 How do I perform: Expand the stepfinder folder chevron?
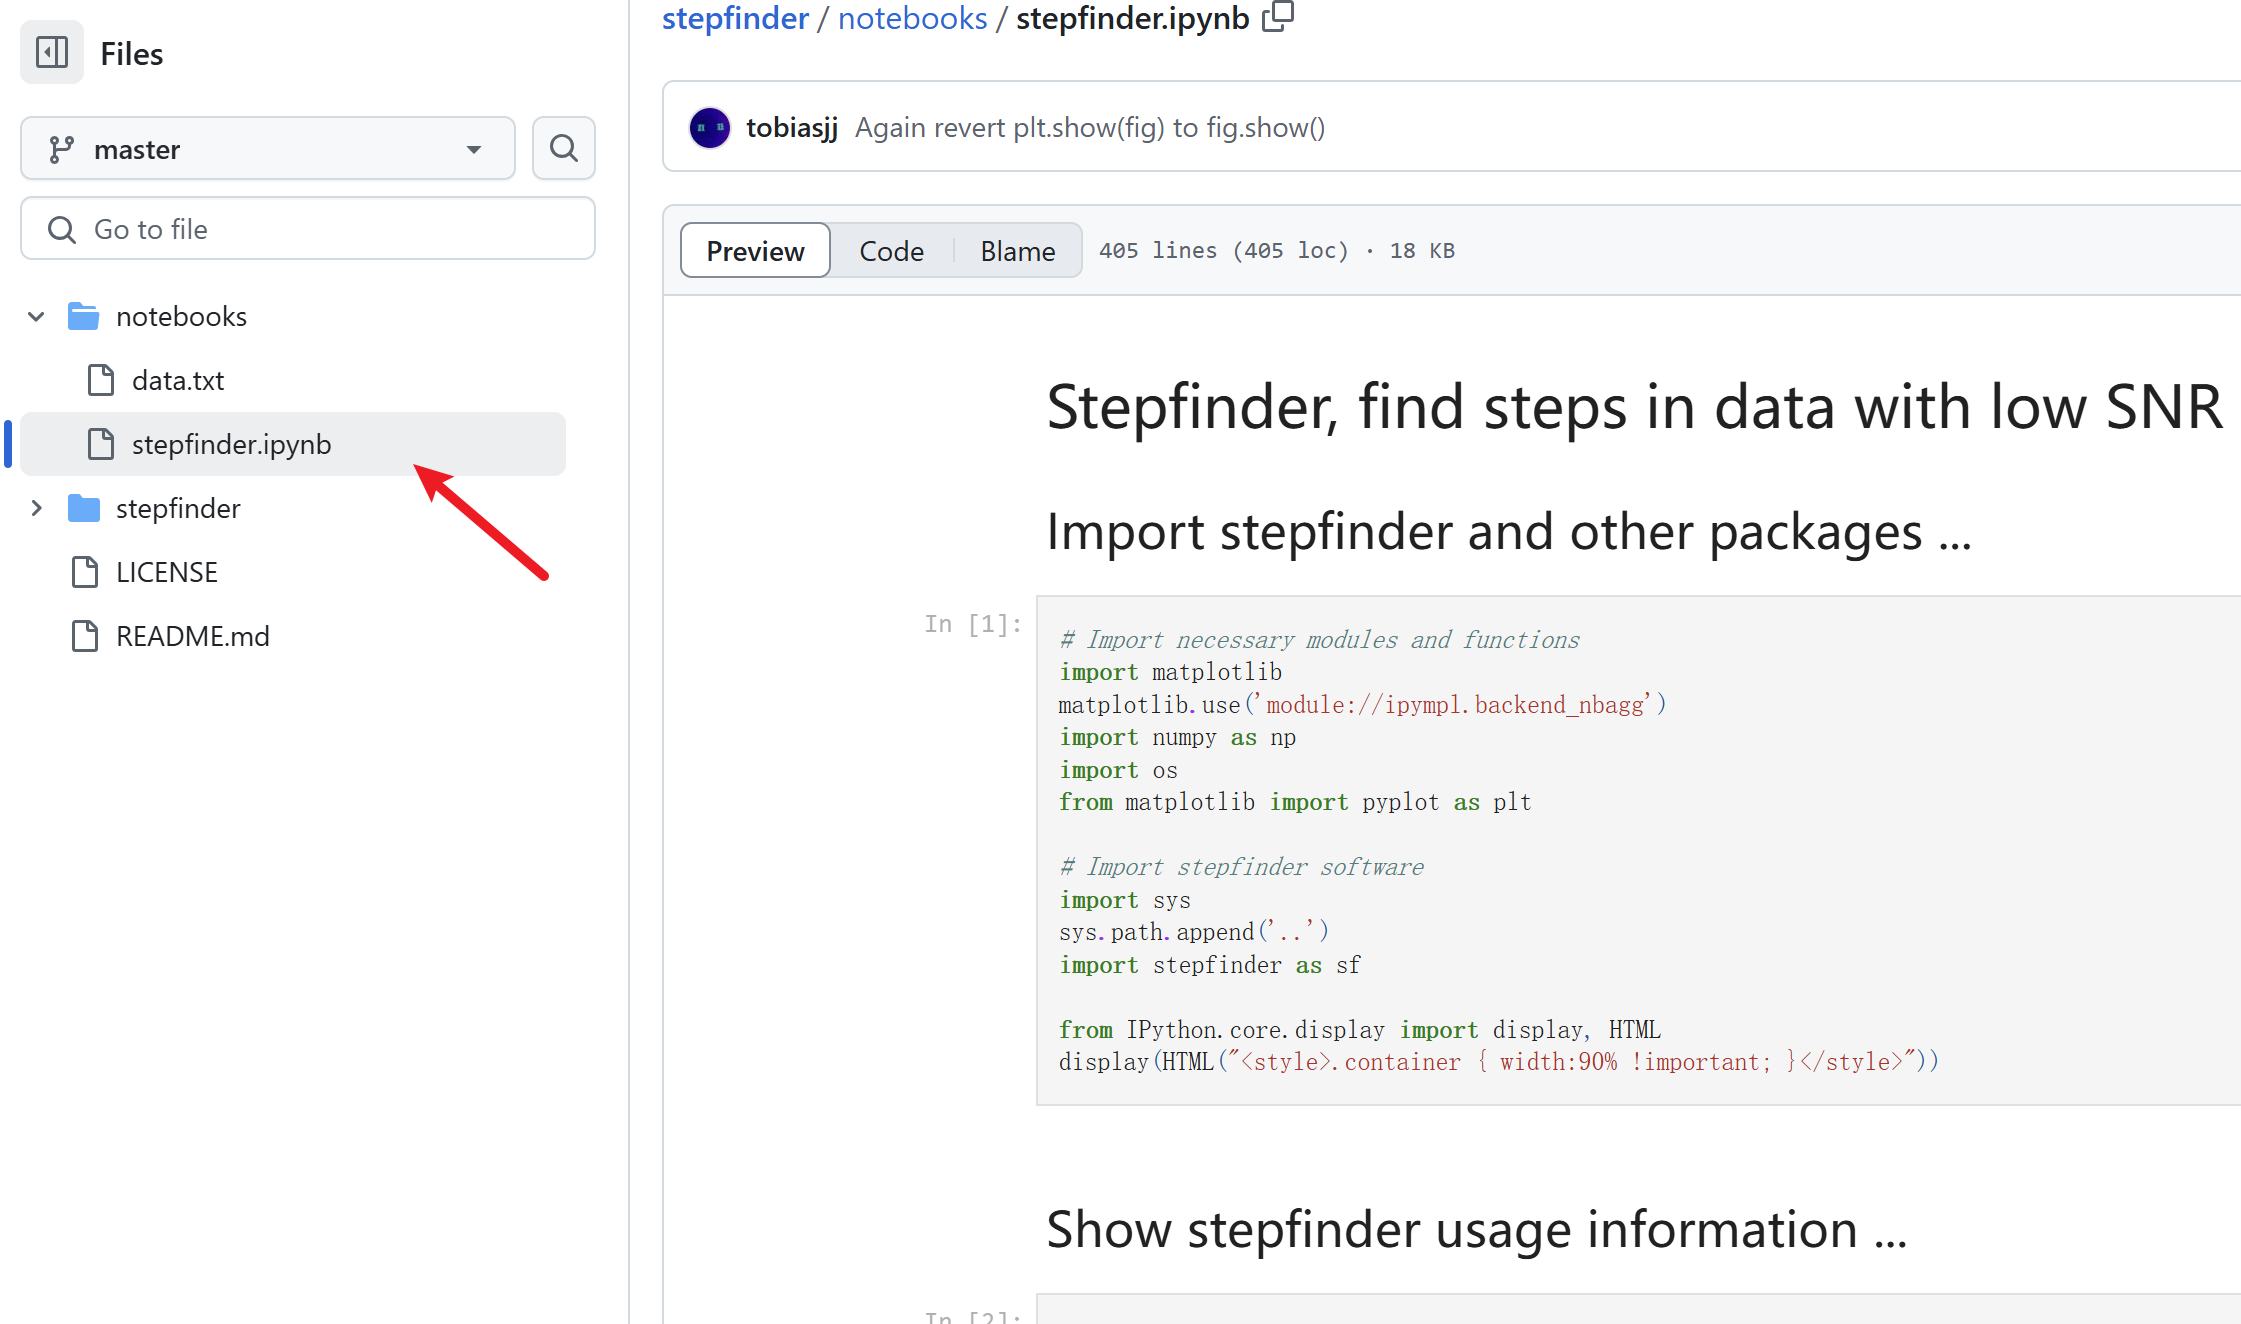pos(36,508)
